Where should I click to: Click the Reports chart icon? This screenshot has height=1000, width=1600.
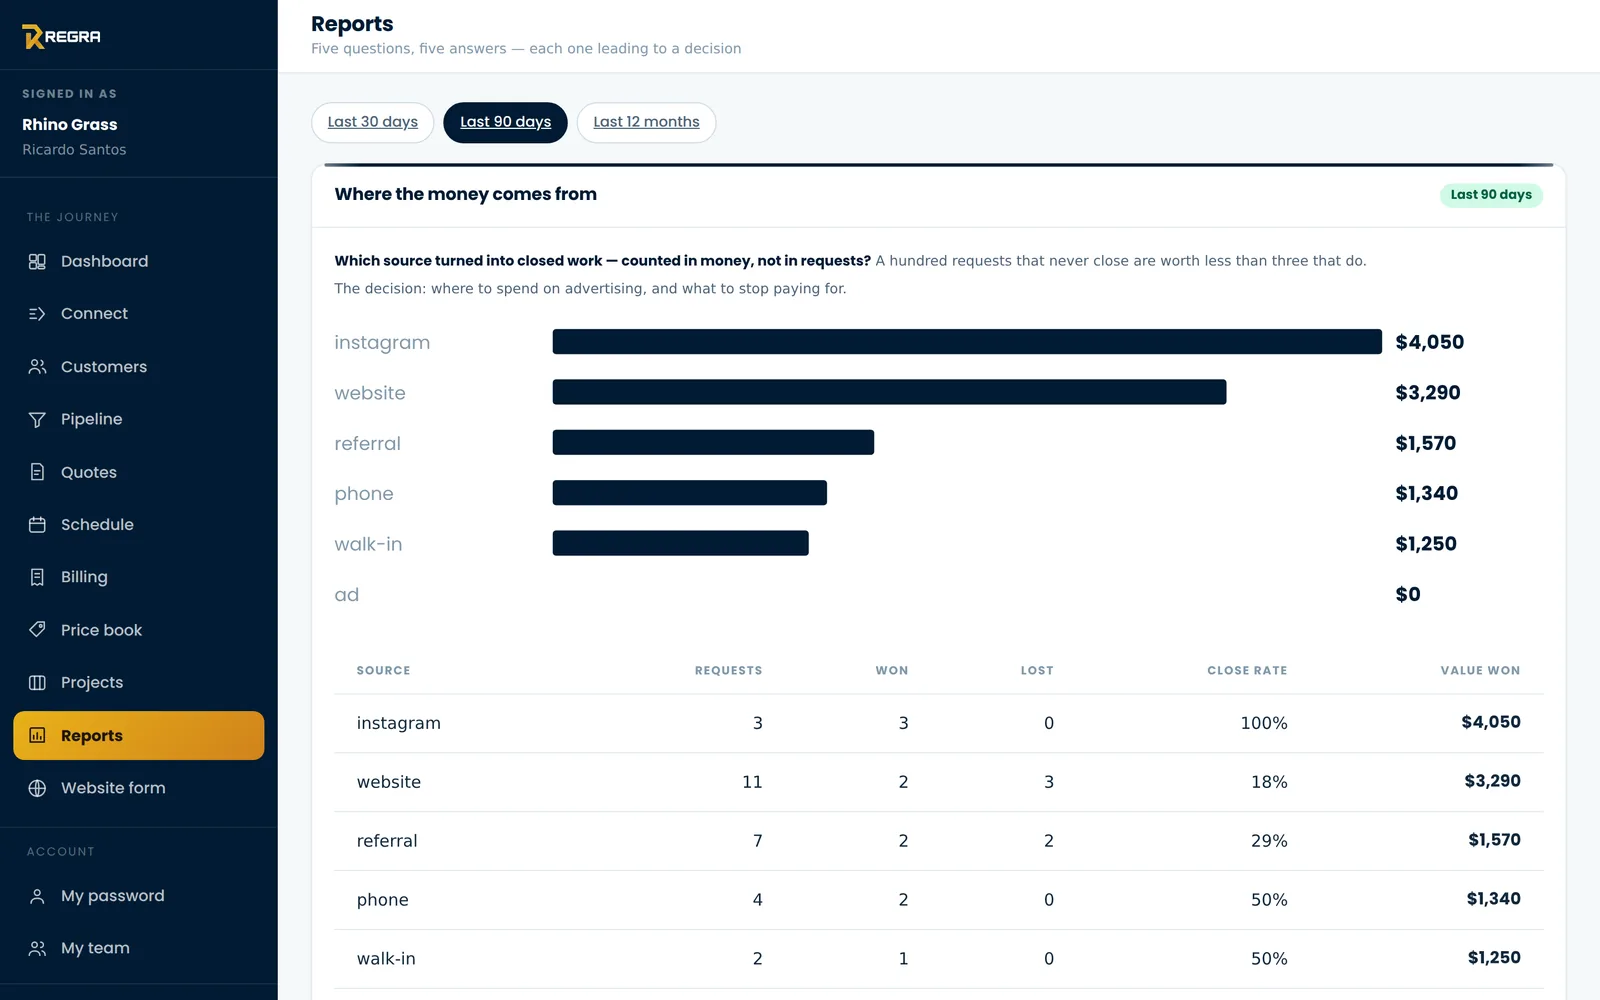pyautogui.click(x=37, y=736)
